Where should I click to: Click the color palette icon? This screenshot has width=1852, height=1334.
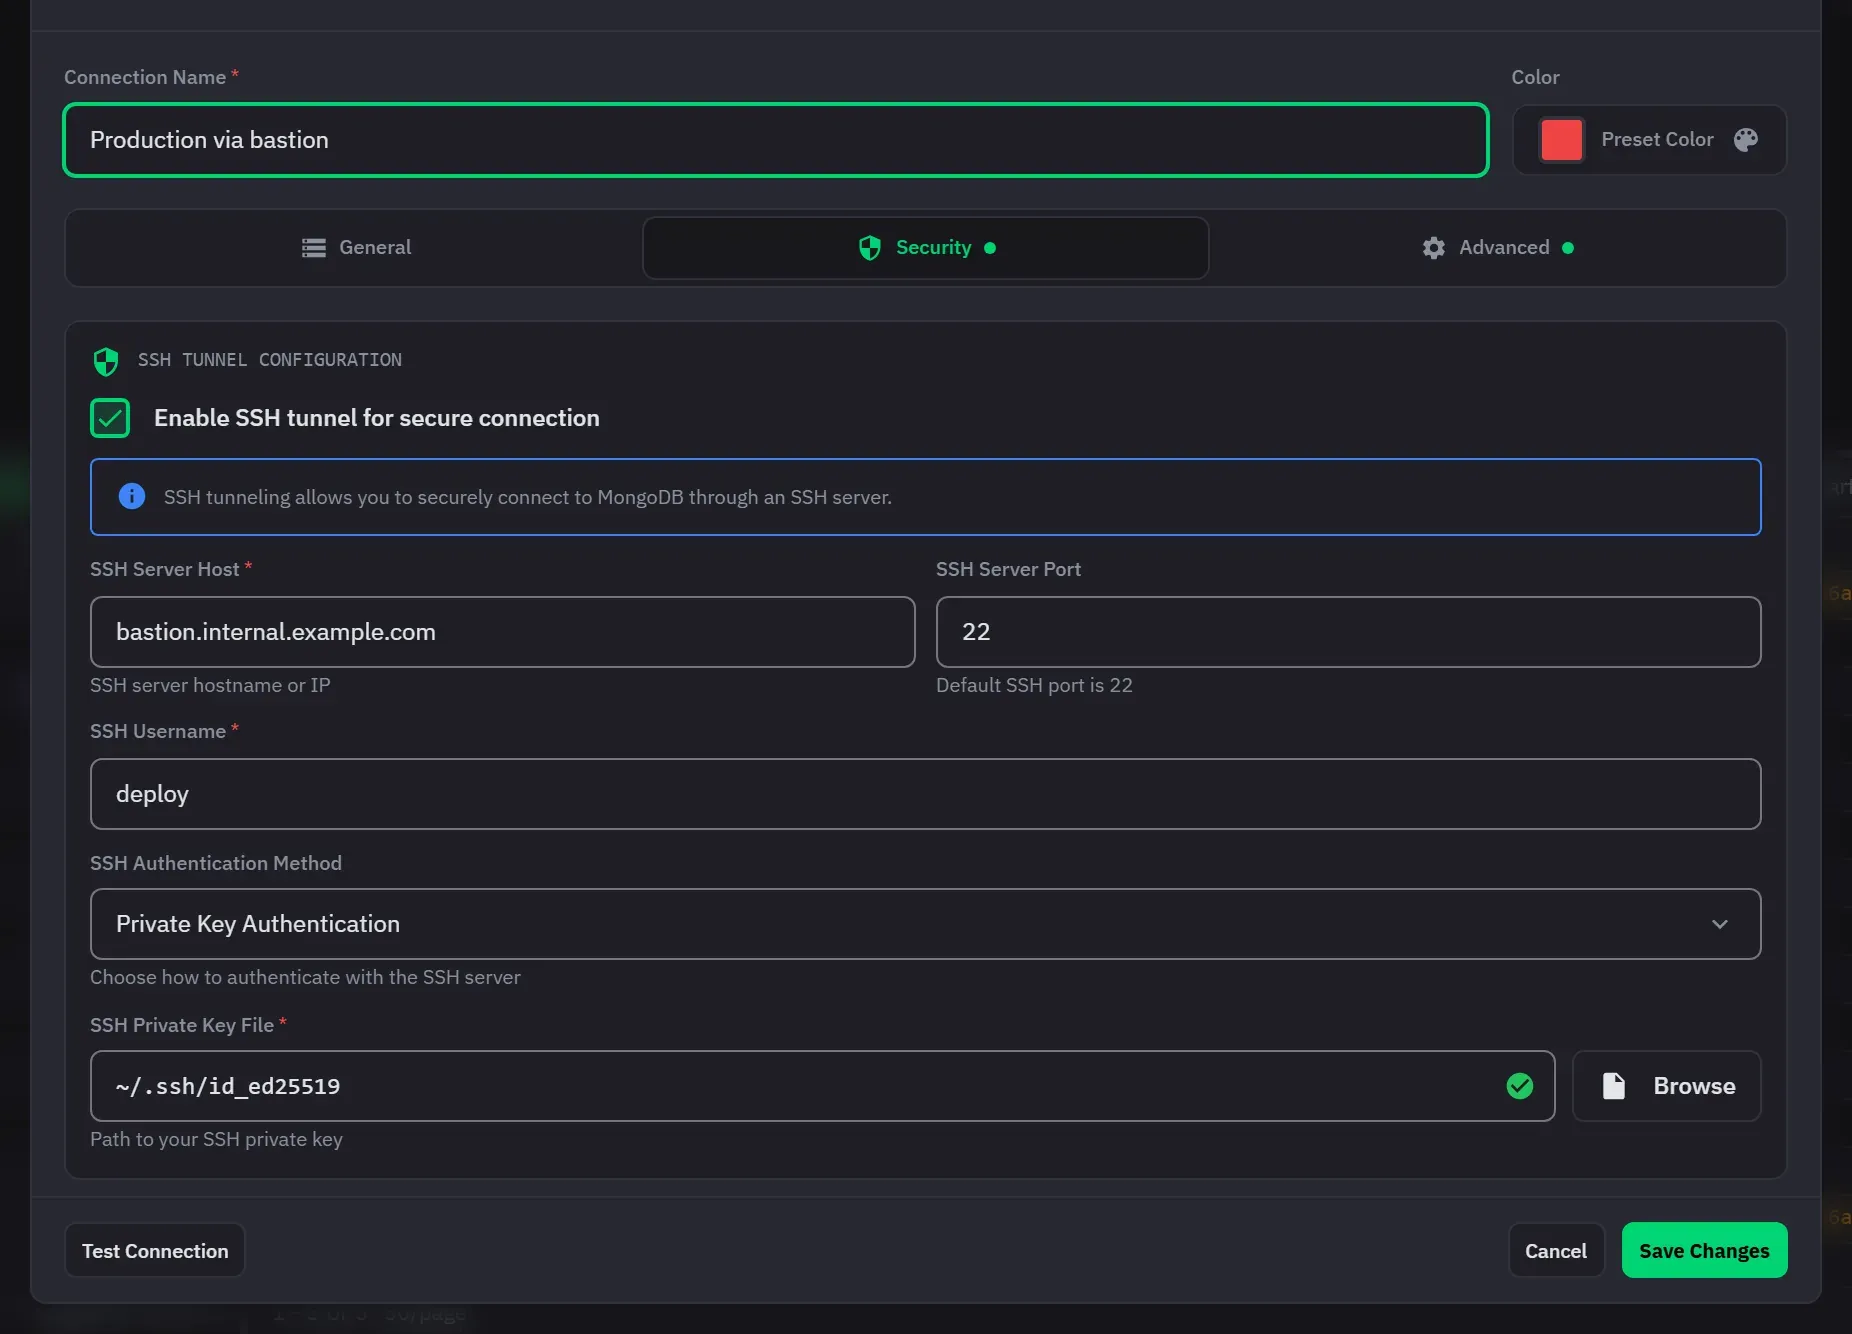[1746, 140]
